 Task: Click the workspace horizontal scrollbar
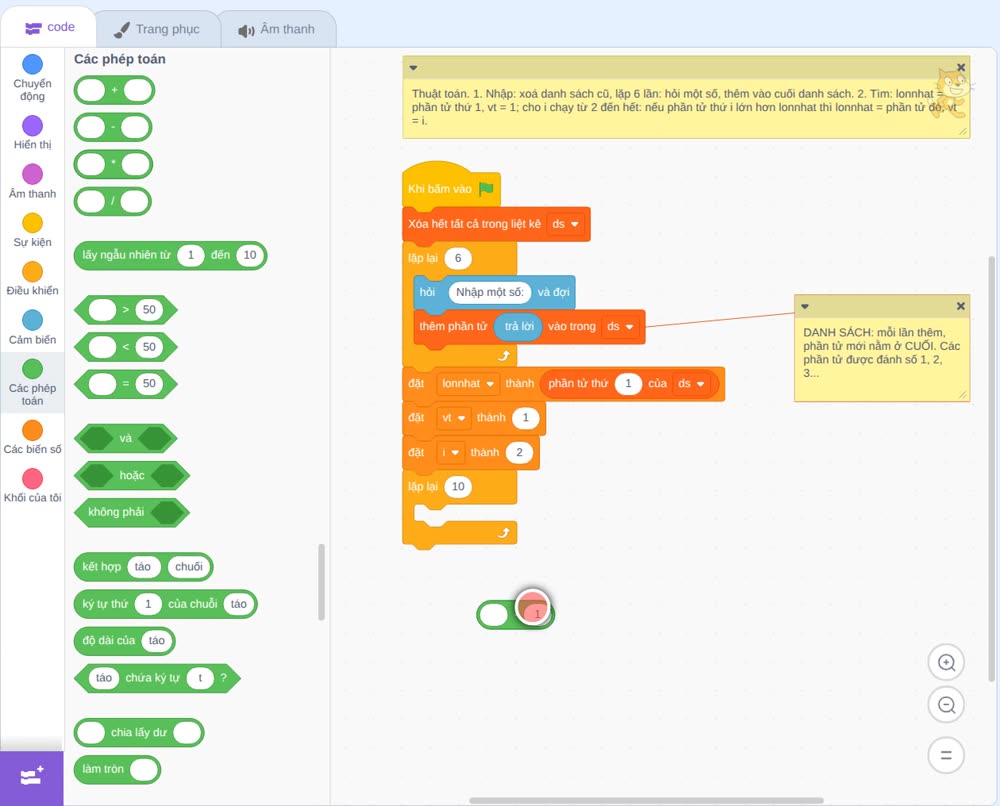(x=647, y=800)
